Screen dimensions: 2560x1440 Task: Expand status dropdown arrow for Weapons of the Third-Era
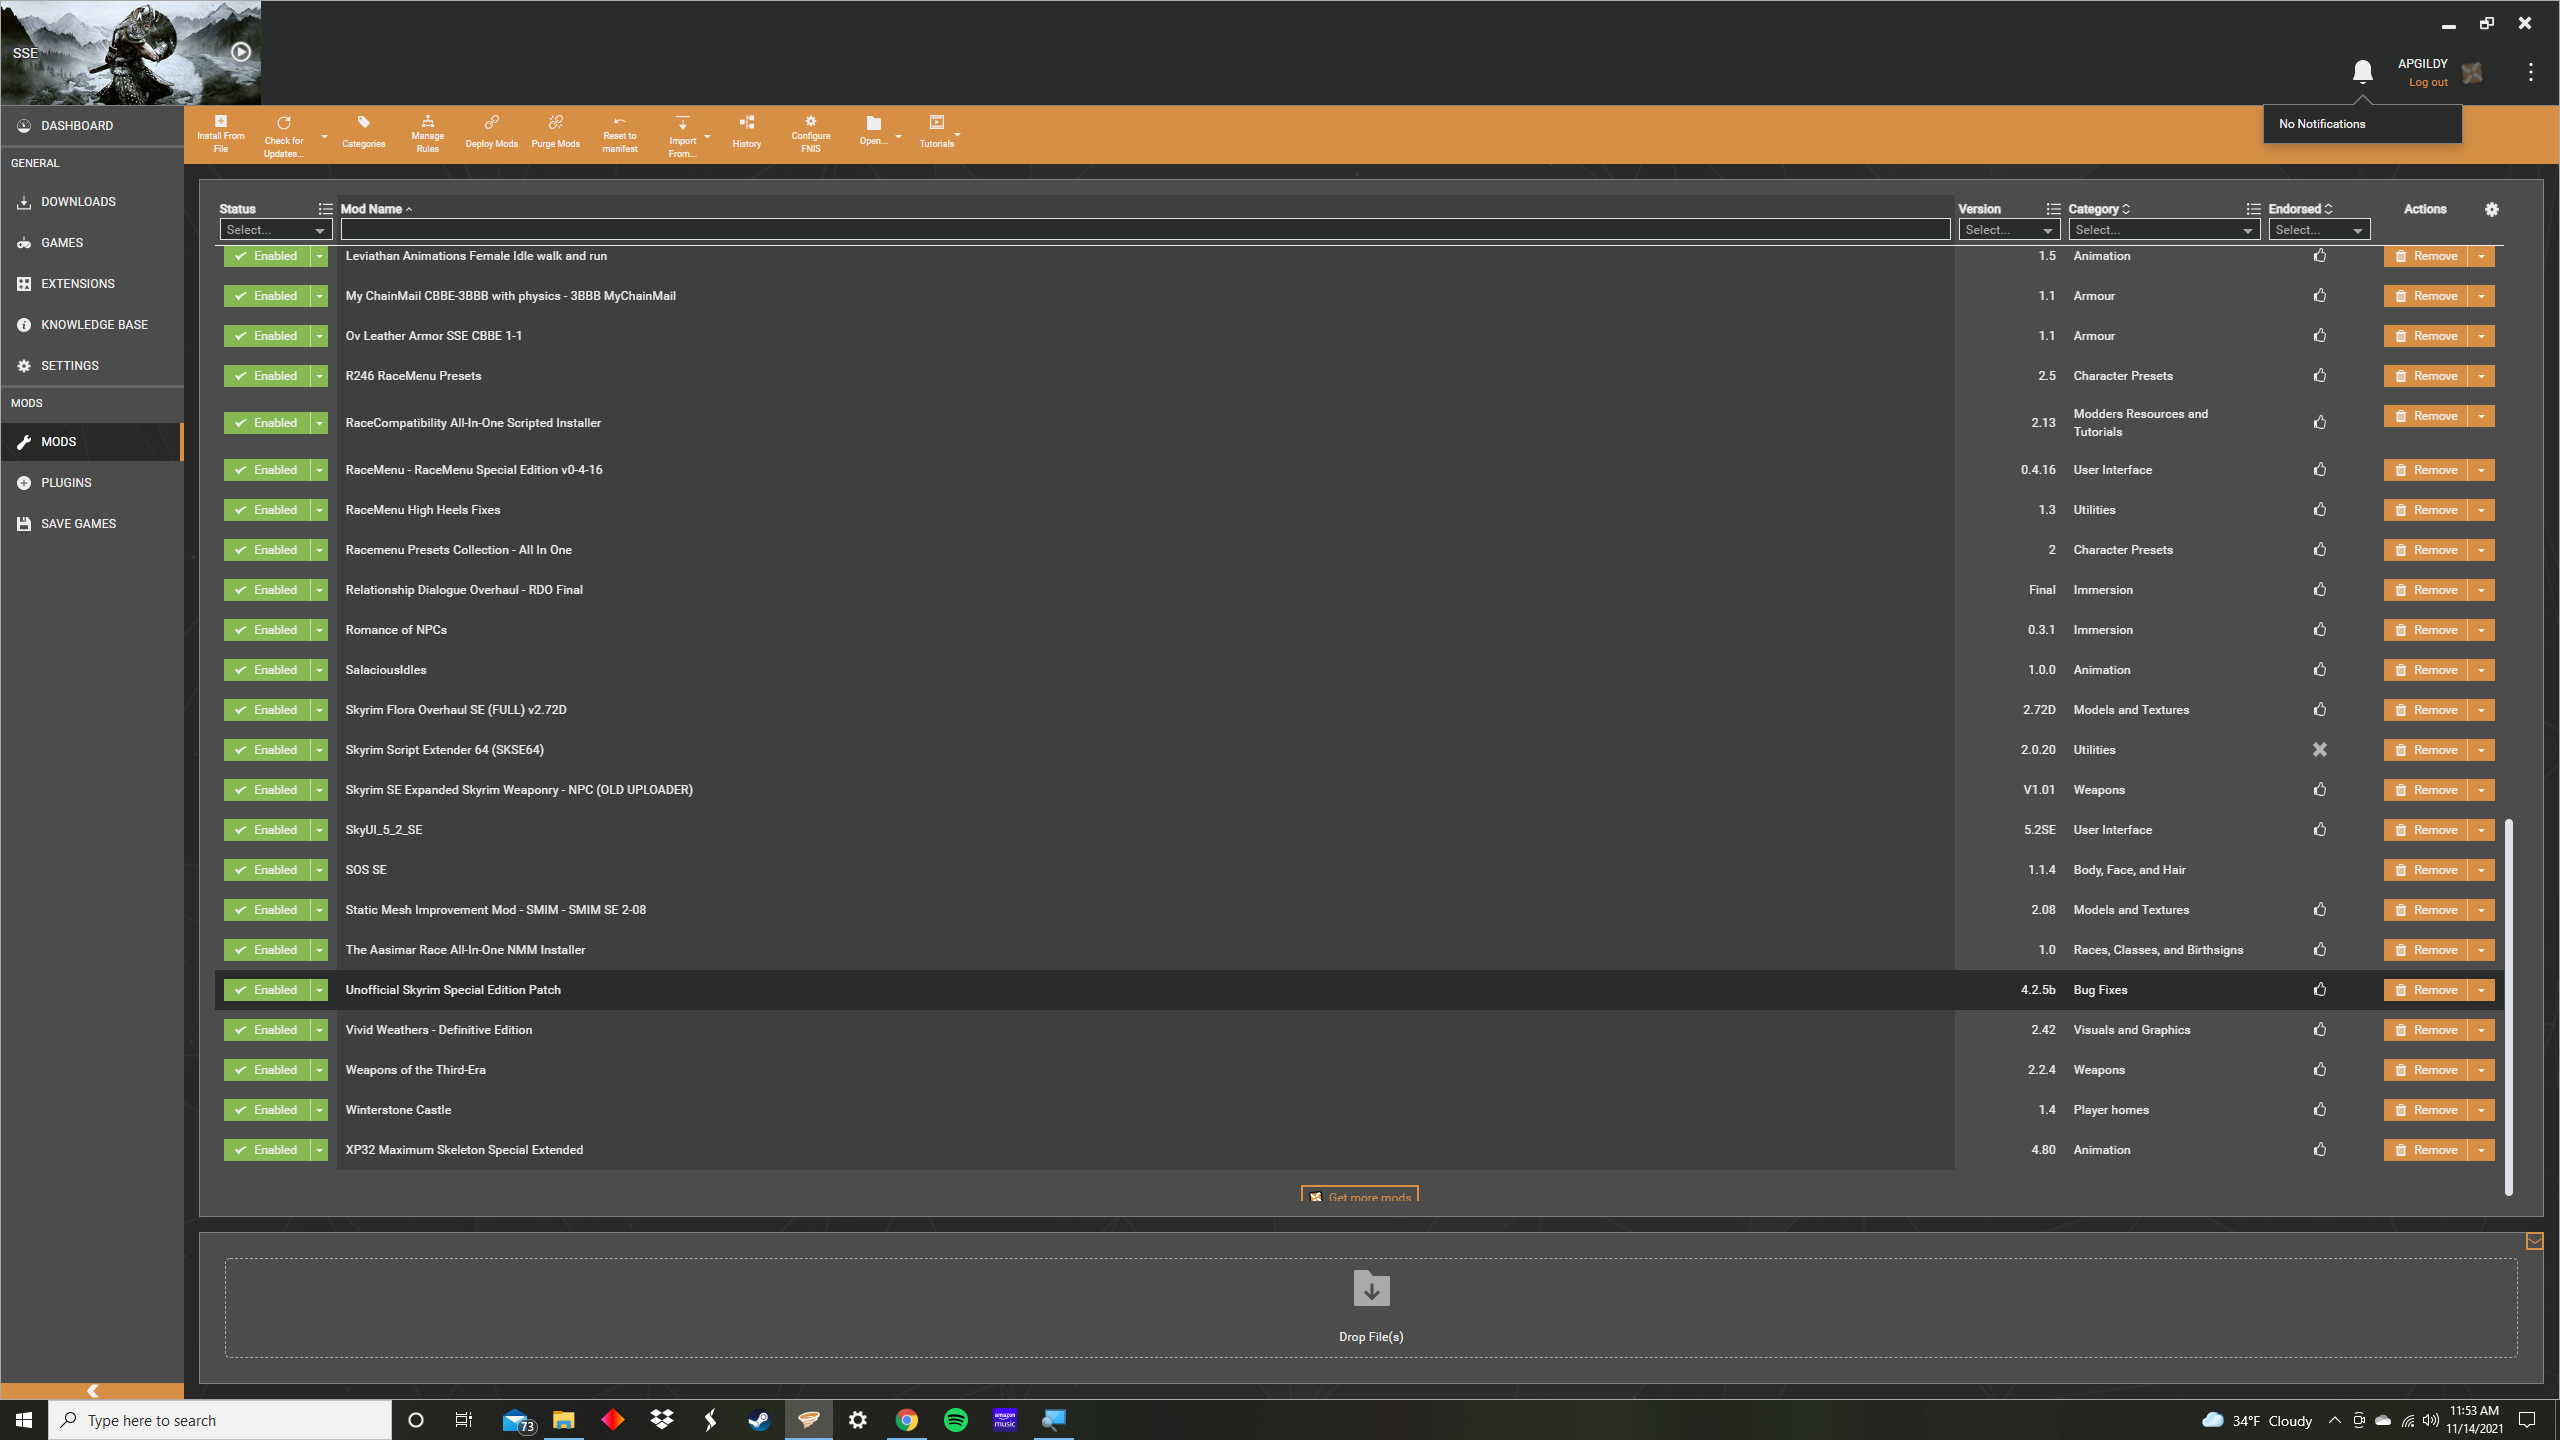(x=319, y=1070)
